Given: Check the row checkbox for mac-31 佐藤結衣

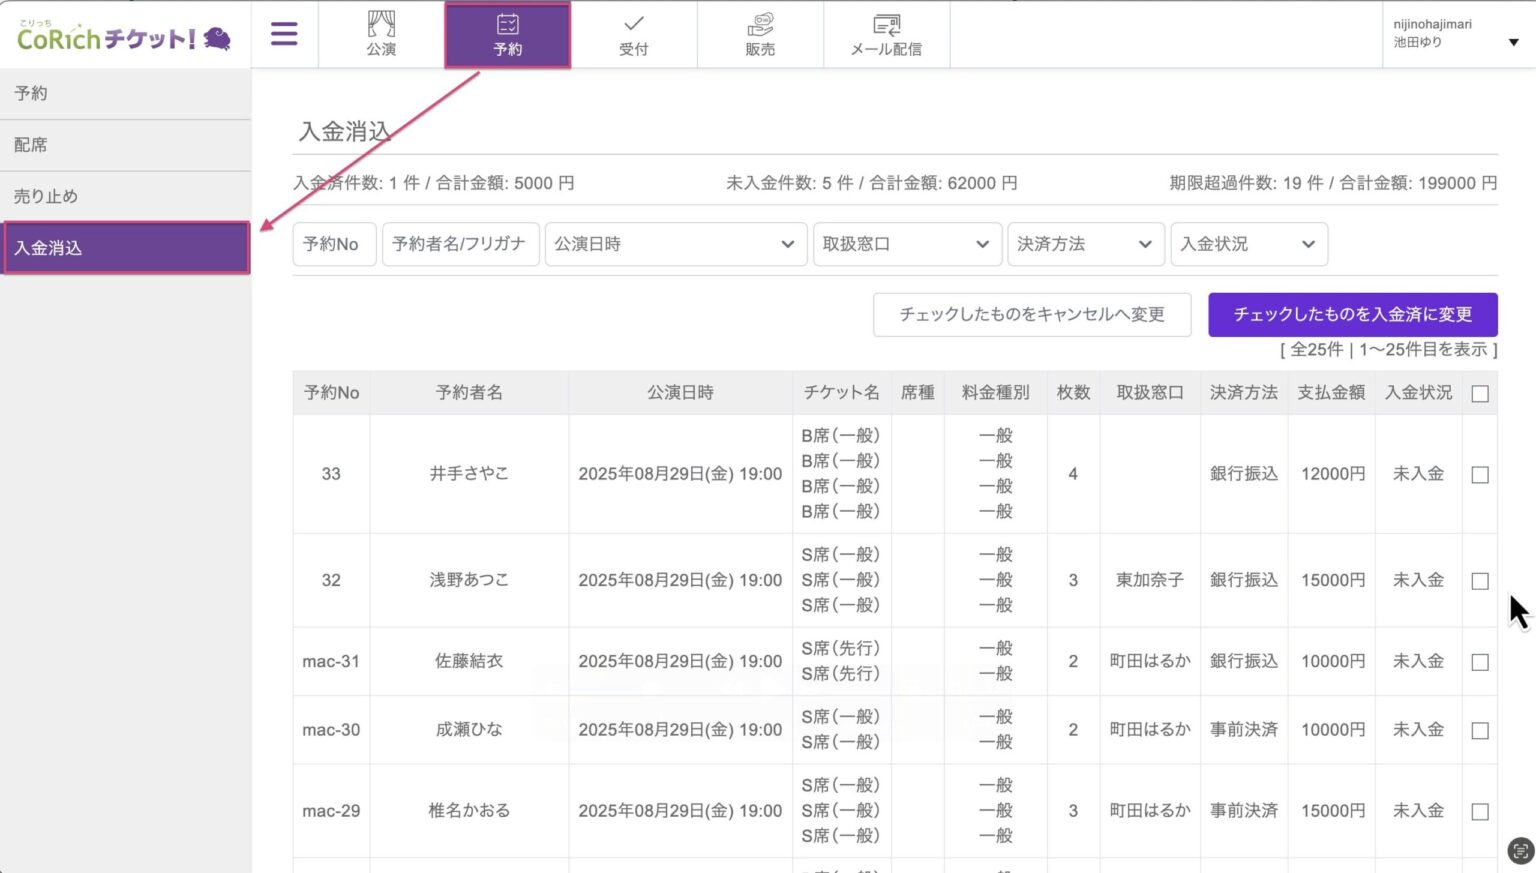Looking at the screenshot, I should point(1480,661).
